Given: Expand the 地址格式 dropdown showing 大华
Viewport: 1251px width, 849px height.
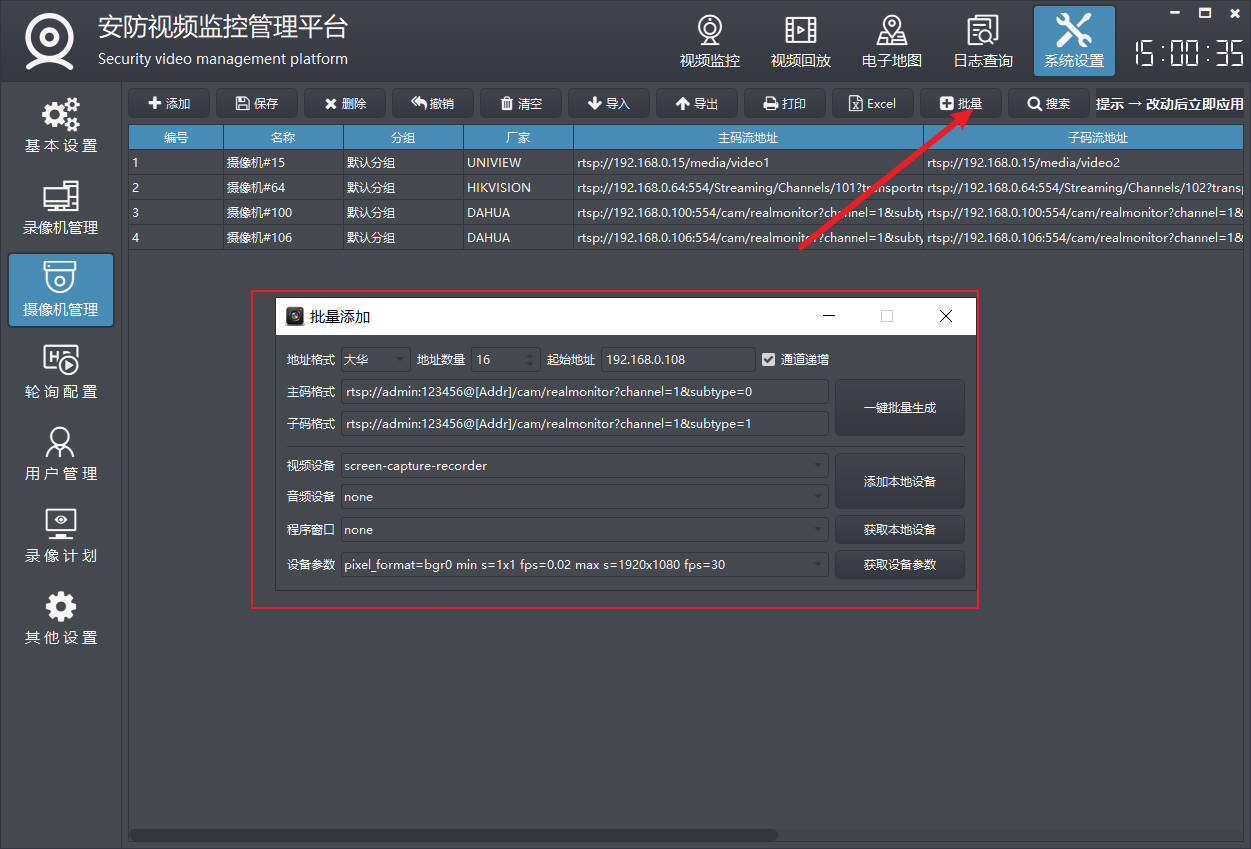Looking at the screenshot, I should pyautogui.click(x=375, y=360).
